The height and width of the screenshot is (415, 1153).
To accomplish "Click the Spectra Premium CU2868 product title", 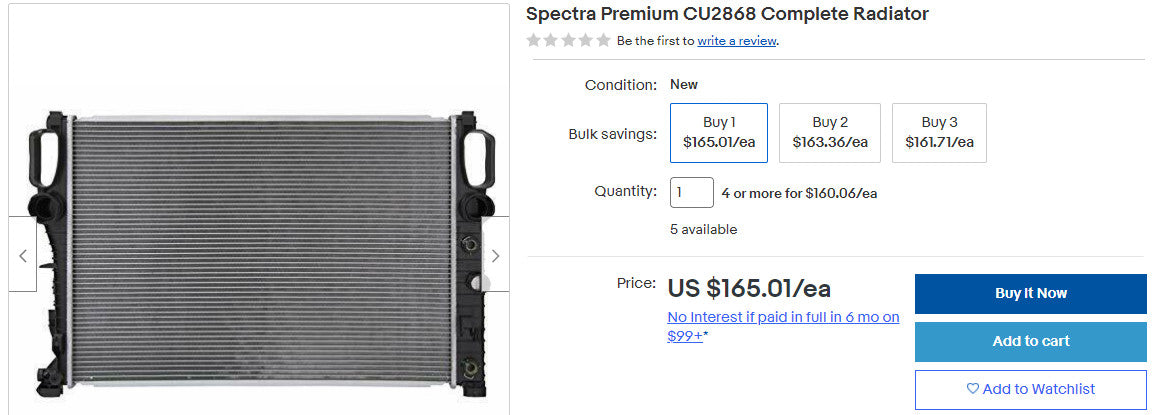I will coord(727,14).
